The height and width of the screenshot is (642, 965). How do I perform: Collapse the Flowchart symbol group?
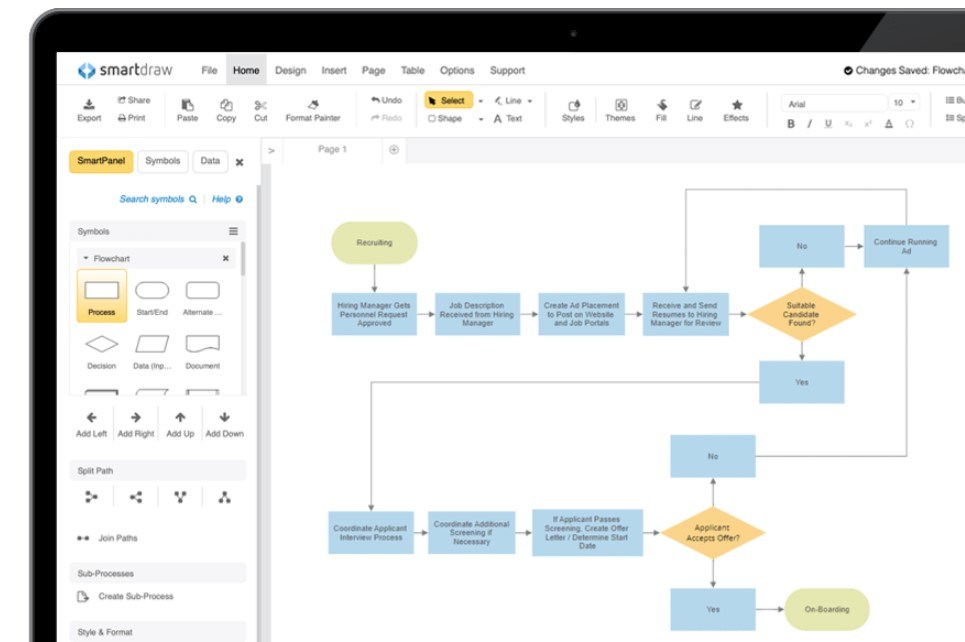86,259
